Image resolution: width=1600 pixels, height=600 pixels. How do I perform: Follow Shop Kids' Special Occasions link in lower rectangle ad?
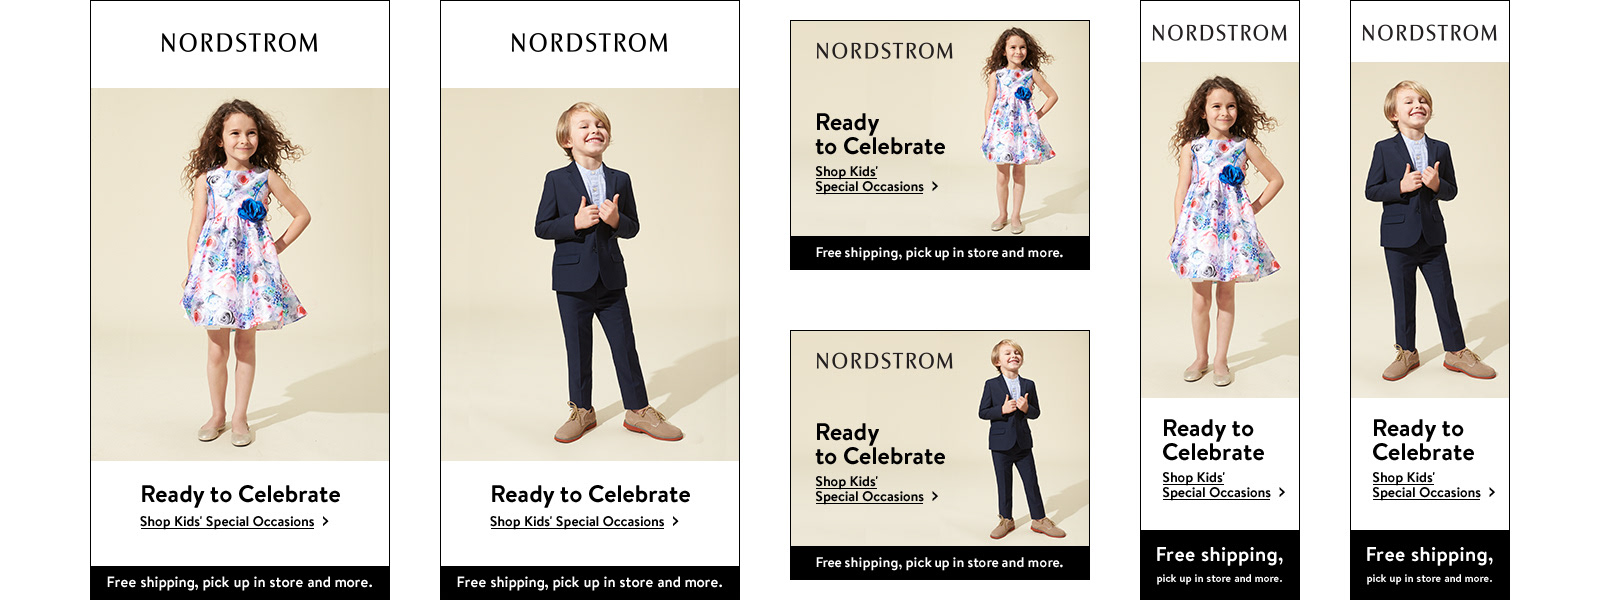[869, 489]
